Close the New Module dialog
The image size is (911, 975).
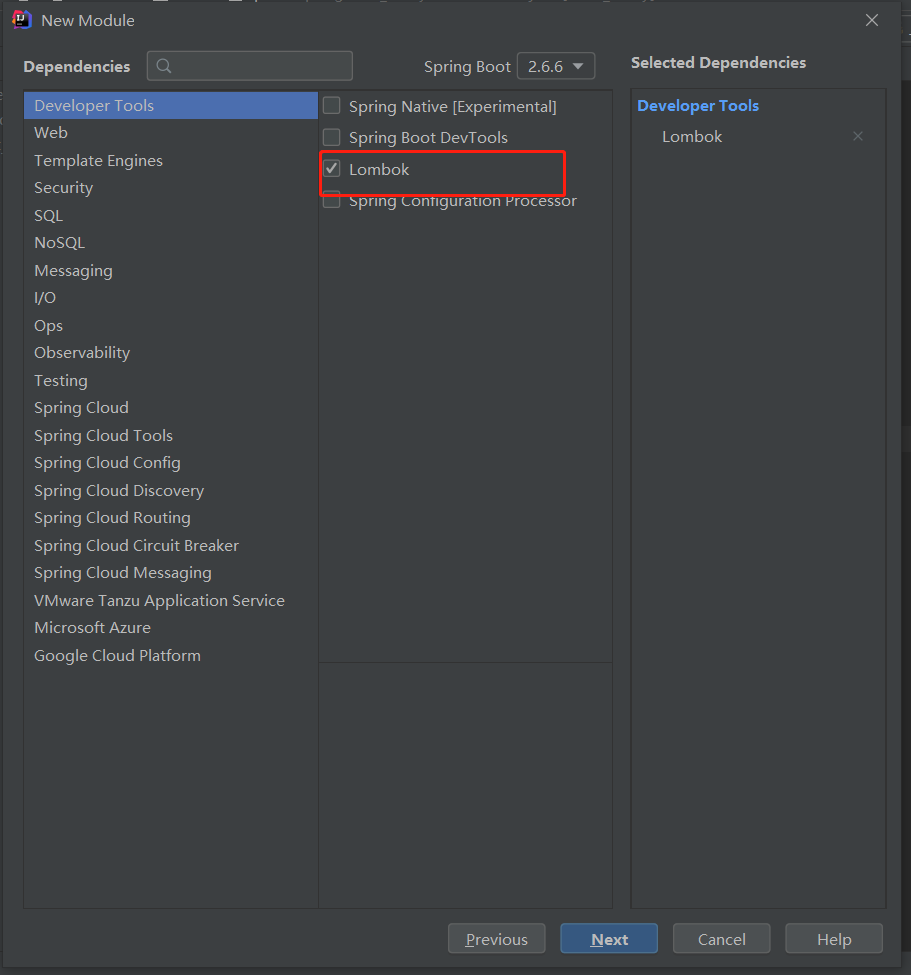tap(872, 20)
